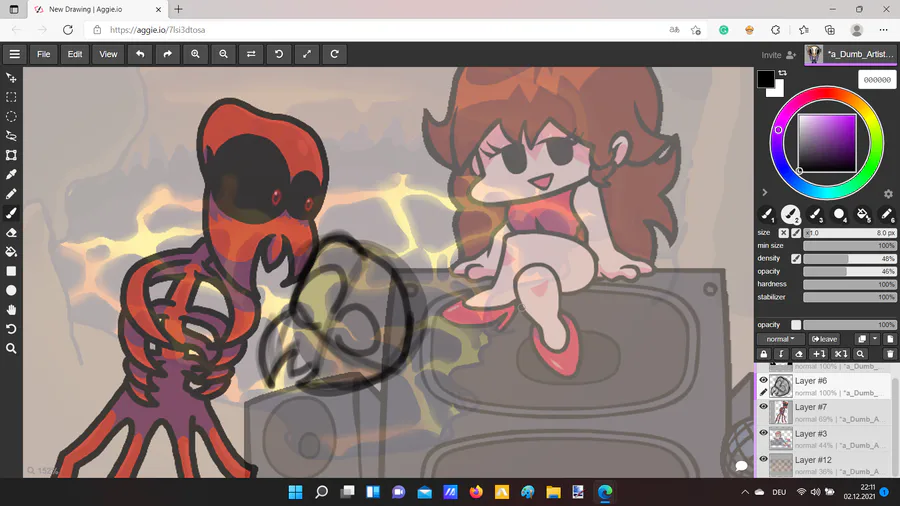
Task: Open dropdown arrow beside duplicate layer
Action: click(875, 339)
